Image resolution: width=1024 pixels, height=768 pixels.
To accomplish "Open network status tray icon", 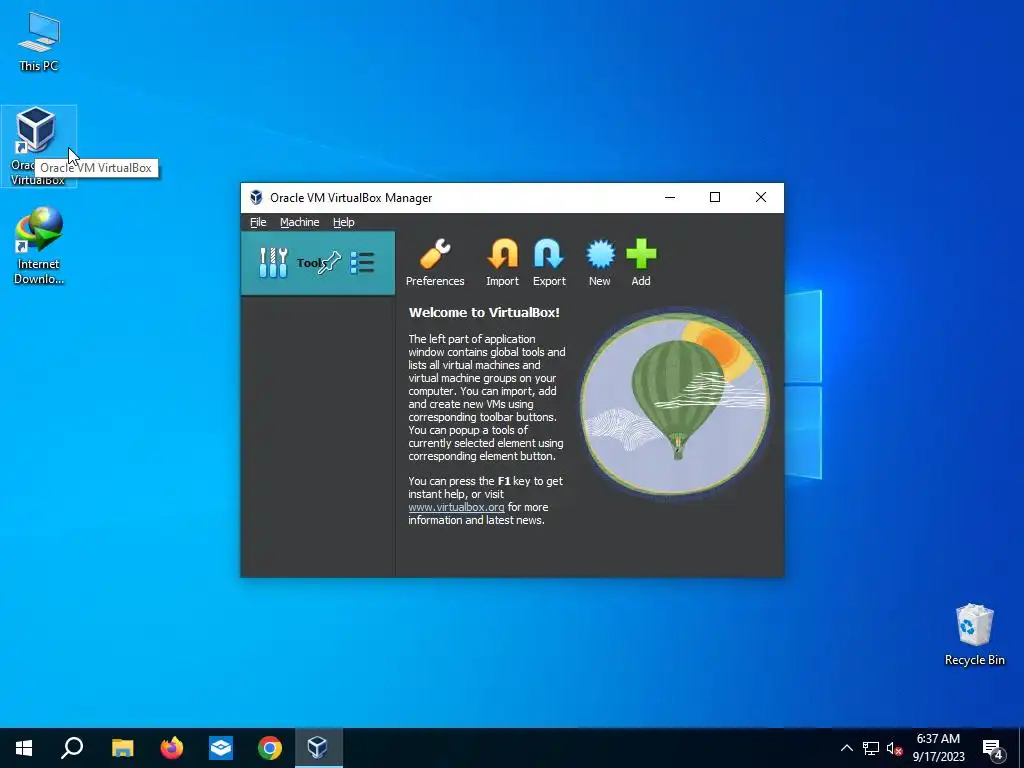I will (871, 748).
